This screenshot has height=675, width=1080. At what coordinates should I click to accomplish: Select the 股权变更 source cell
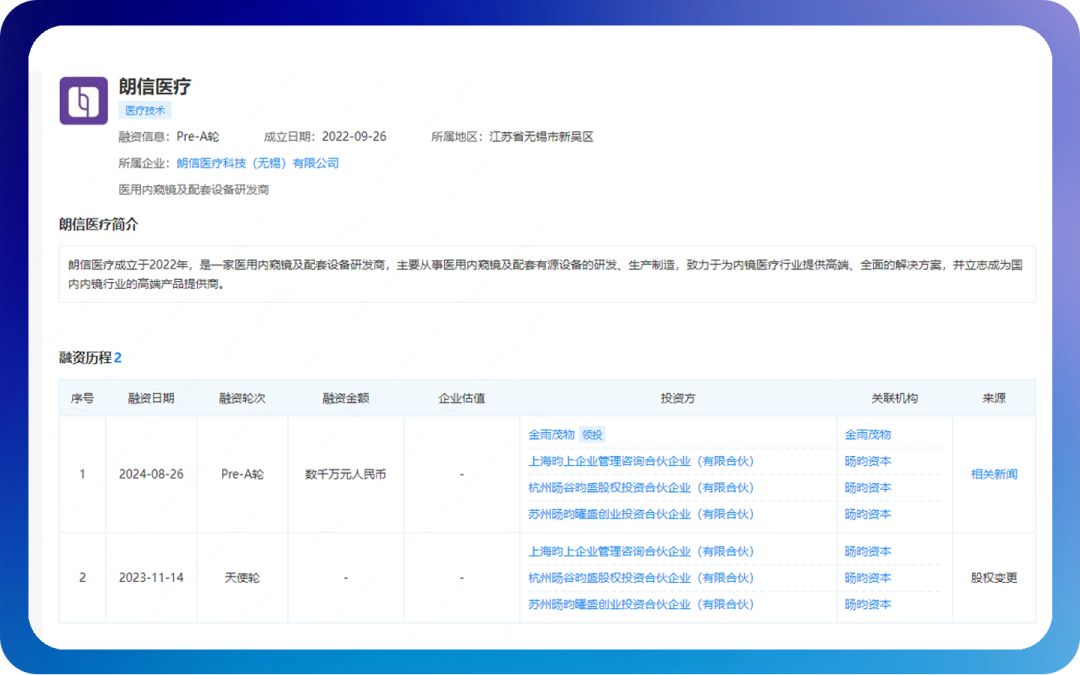(x=994, y=578)
